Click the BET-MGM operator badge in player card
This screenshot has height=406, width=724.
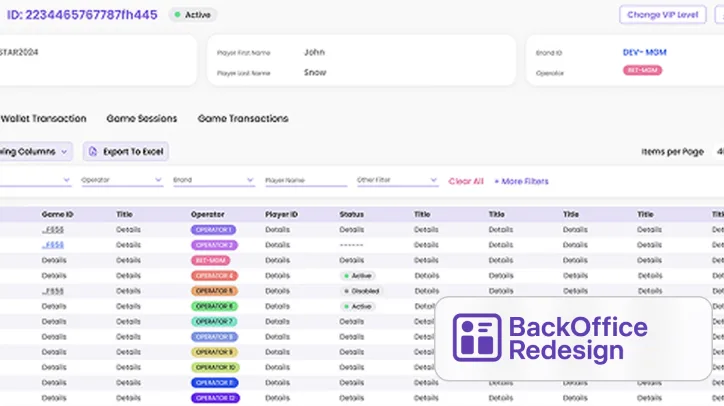642,70
